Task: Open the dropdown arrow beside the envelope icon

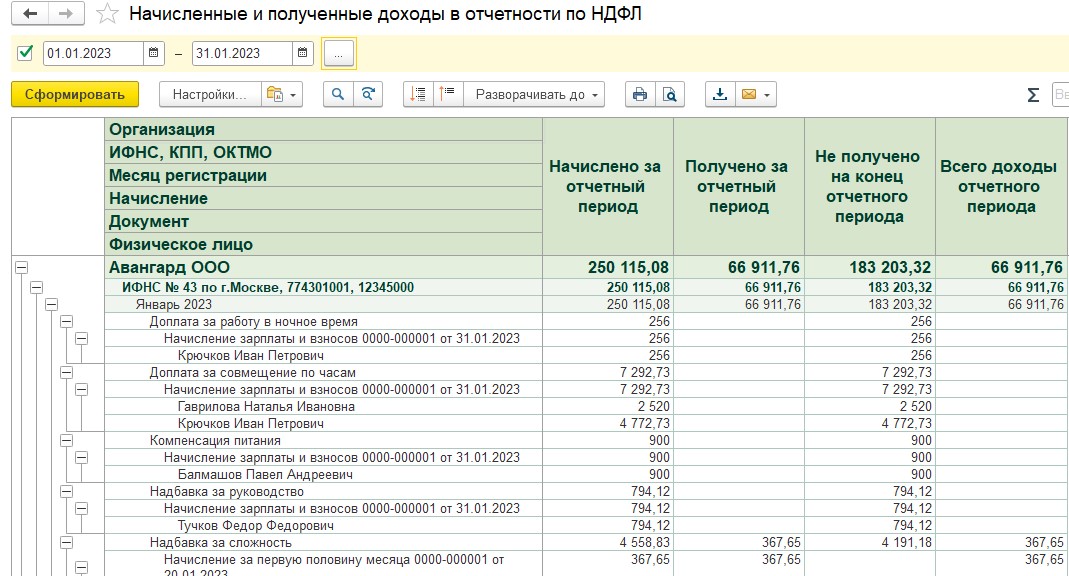Action: (x=768, y=95)
